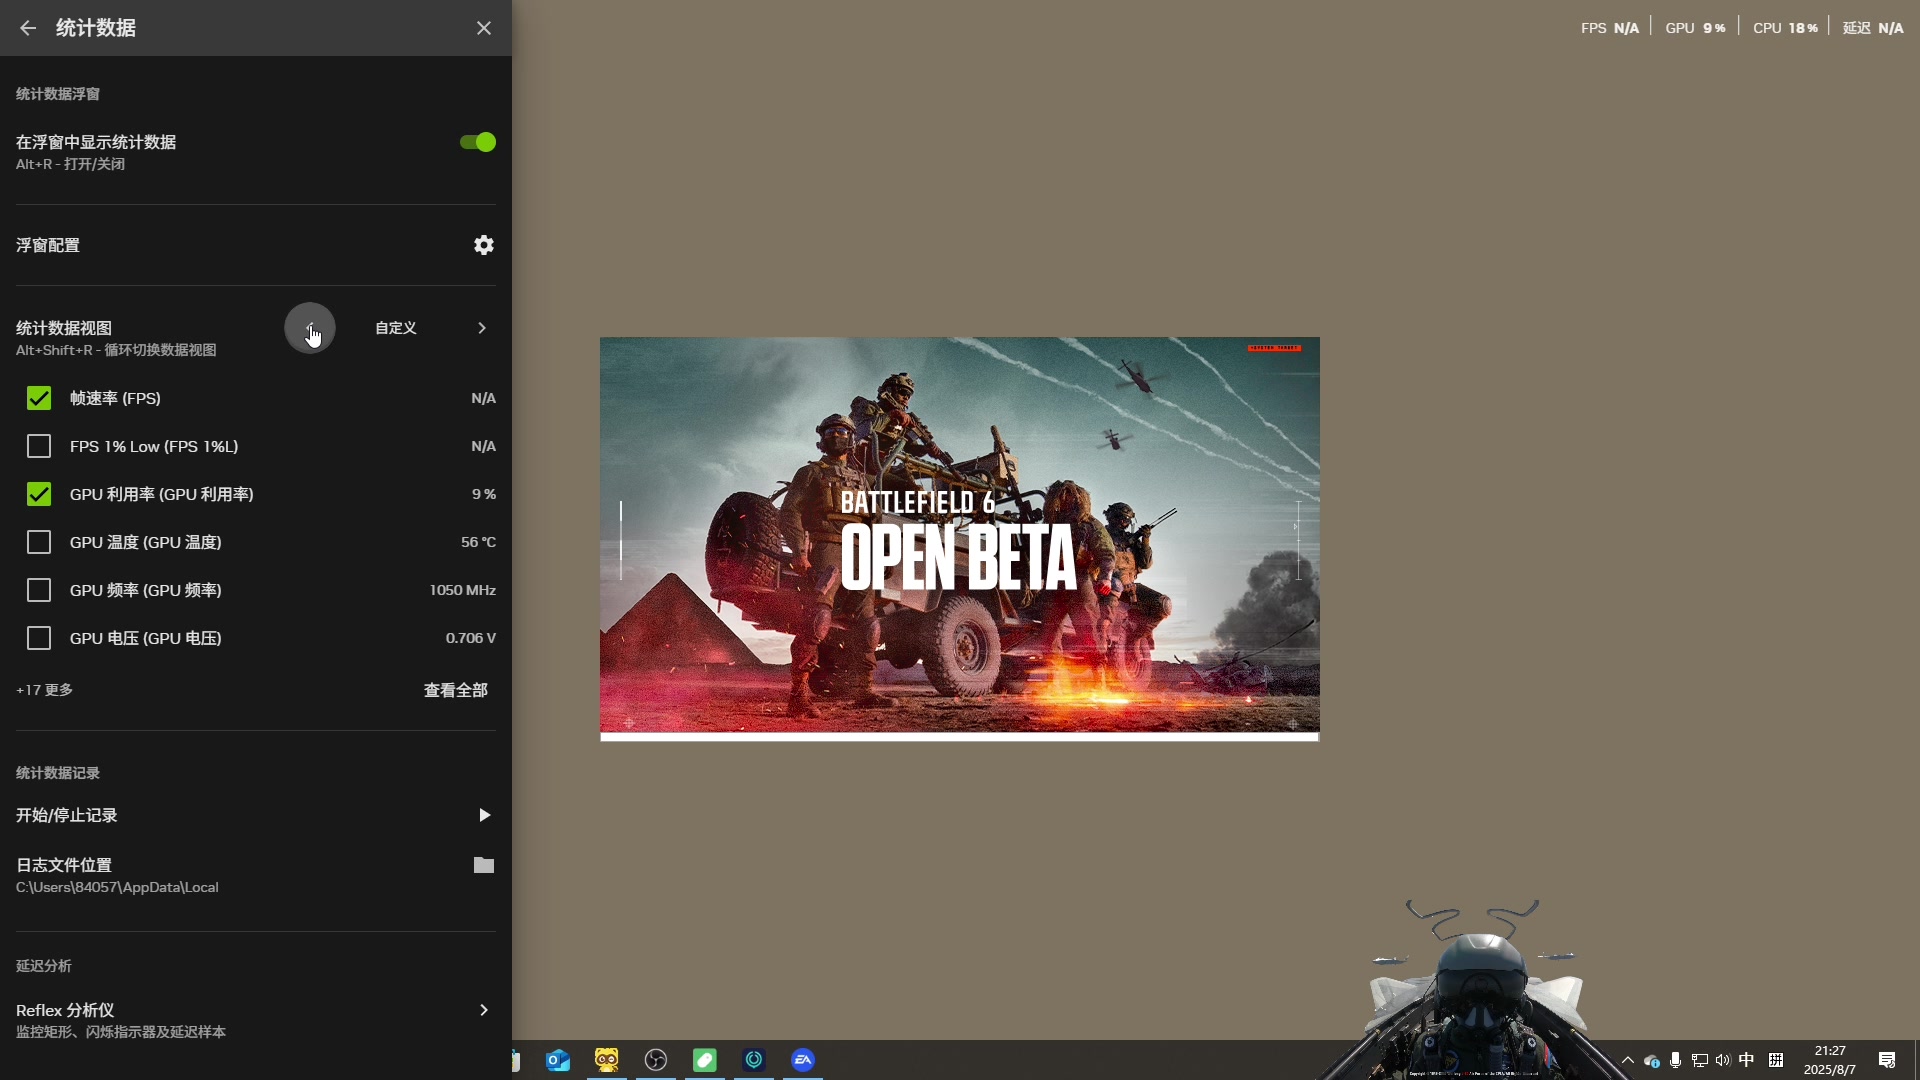Click the +17 更多 text
The image size is (1920, 1080).
pyautogui.click(x=45, y=690)
